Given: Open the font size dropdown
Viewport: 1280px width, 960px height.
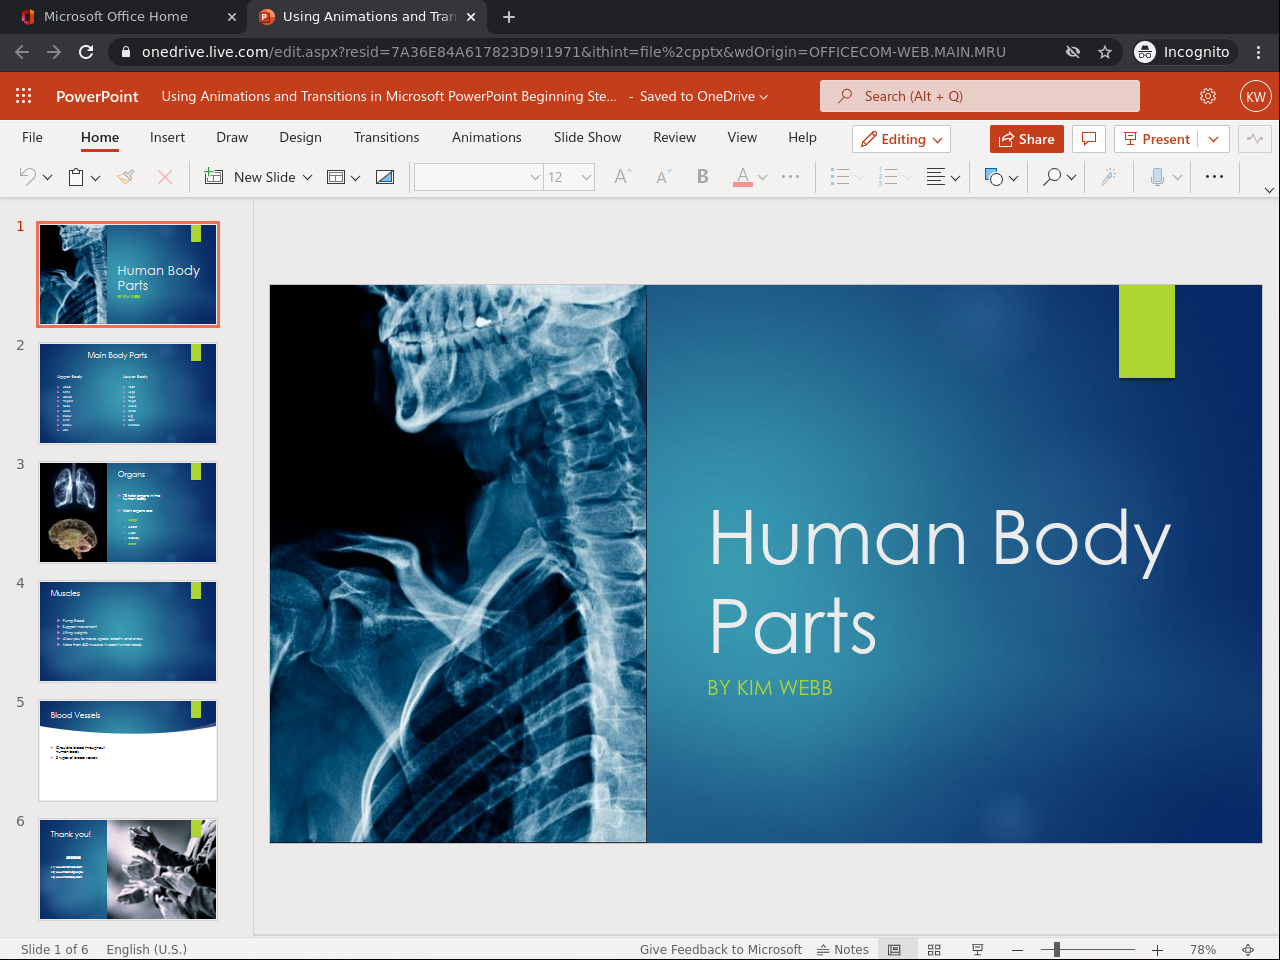Looking at the screenshot, I should click(x=586, y=177).
